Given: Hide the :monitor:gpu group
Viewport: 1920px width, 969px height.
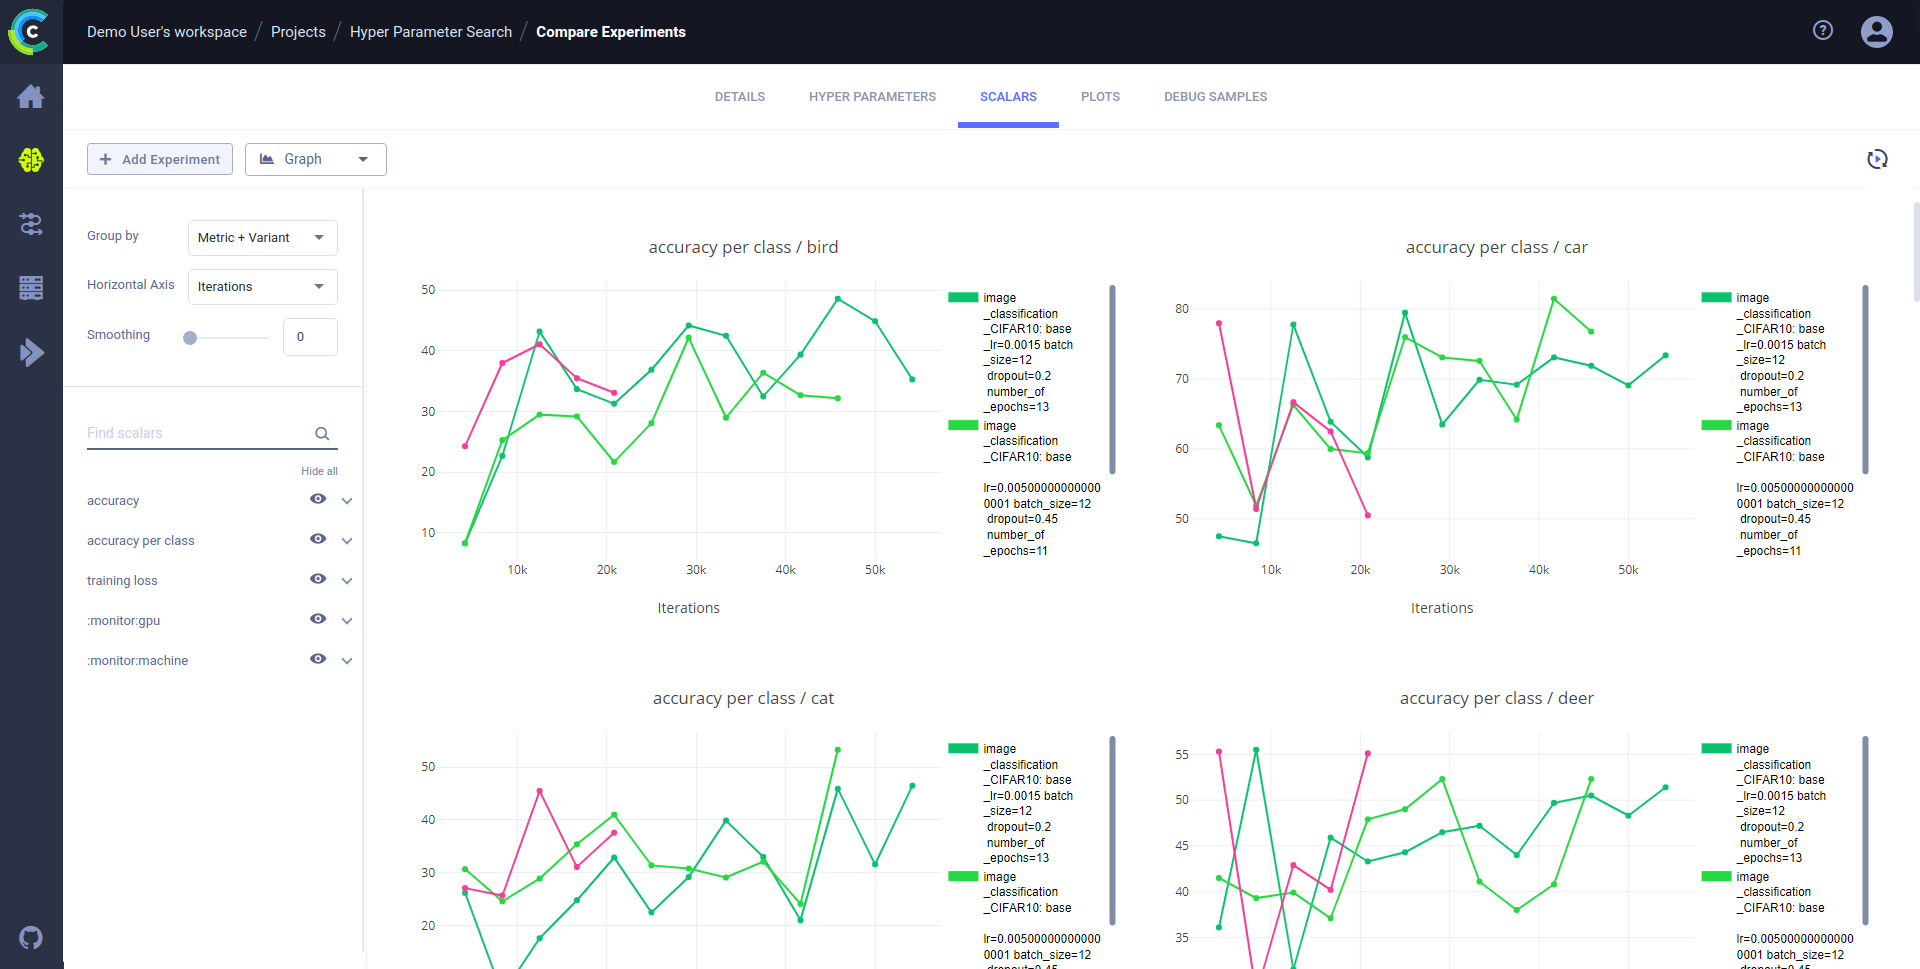Looking at the screenshot, I should click(x=318, y=619).
